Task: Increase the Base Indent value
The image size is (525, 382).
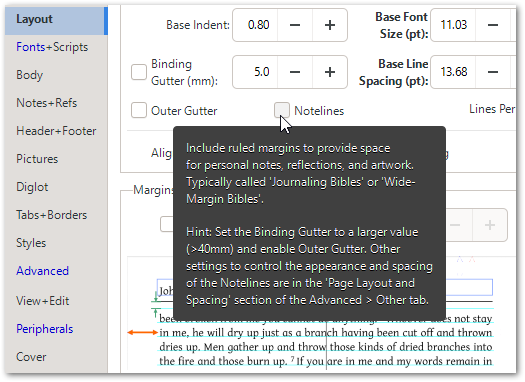Action: (x=330, y=25)
